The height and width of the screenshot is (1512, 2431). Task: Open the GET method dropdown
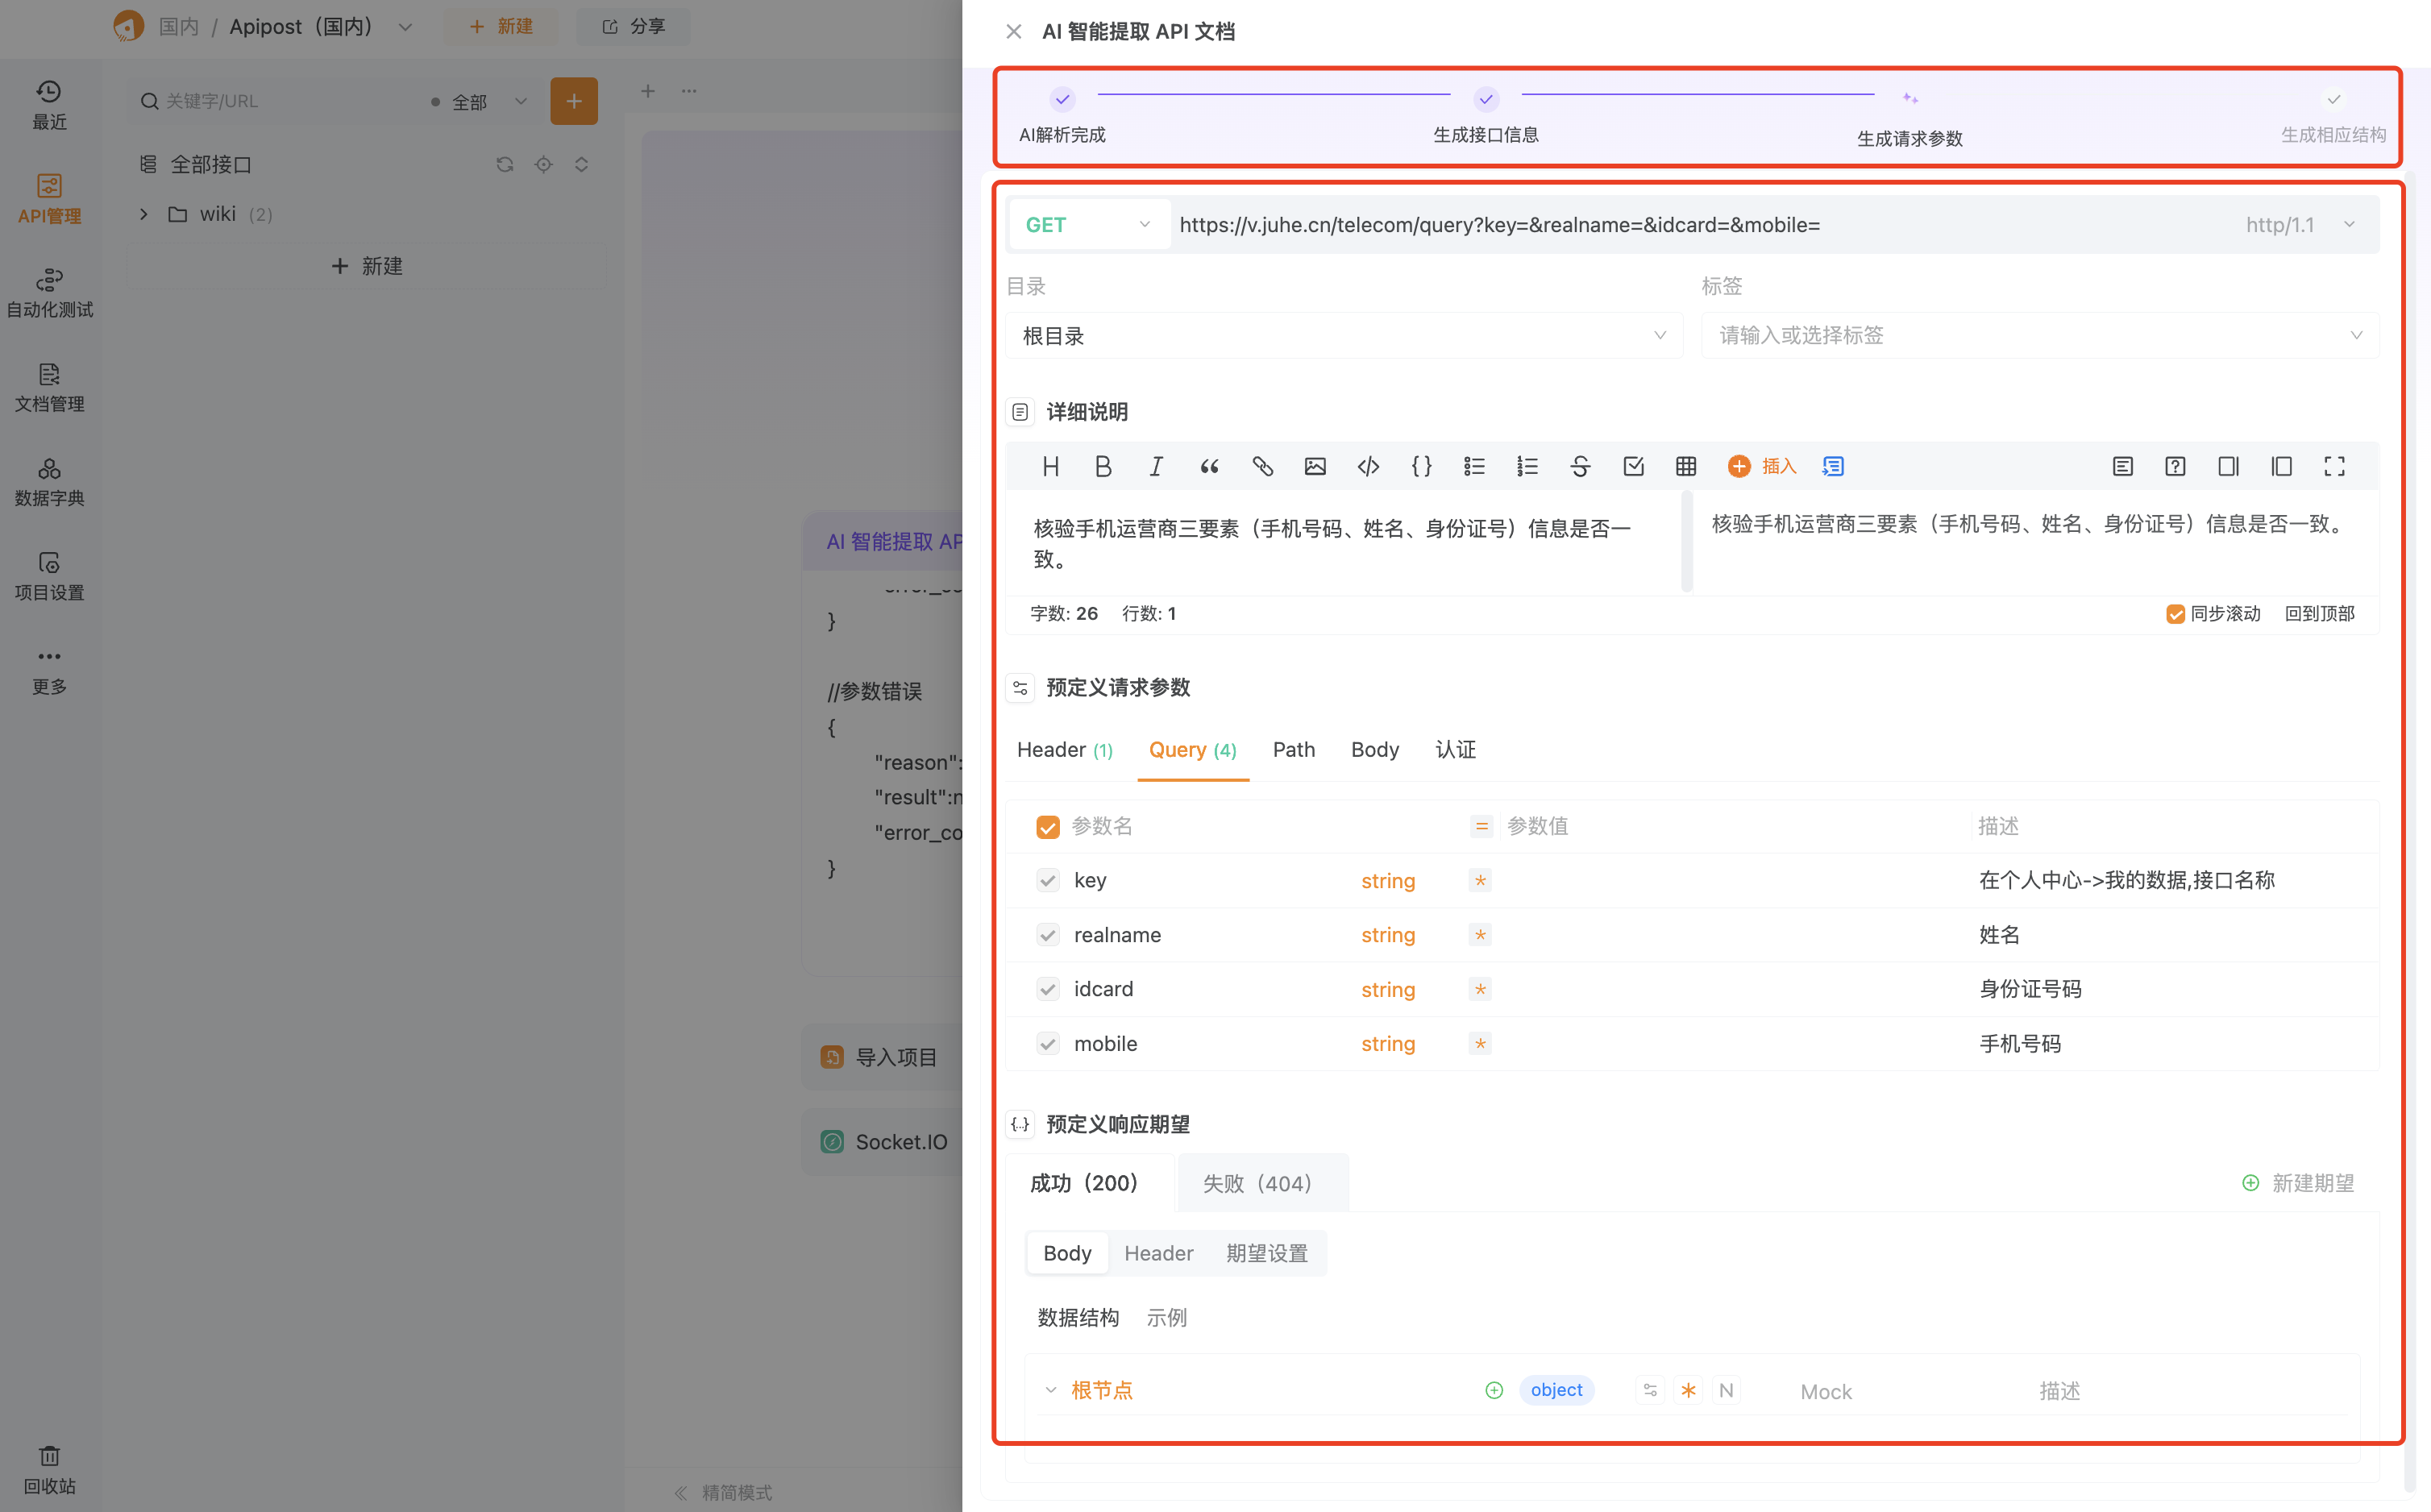click(x=1089, y=224)
